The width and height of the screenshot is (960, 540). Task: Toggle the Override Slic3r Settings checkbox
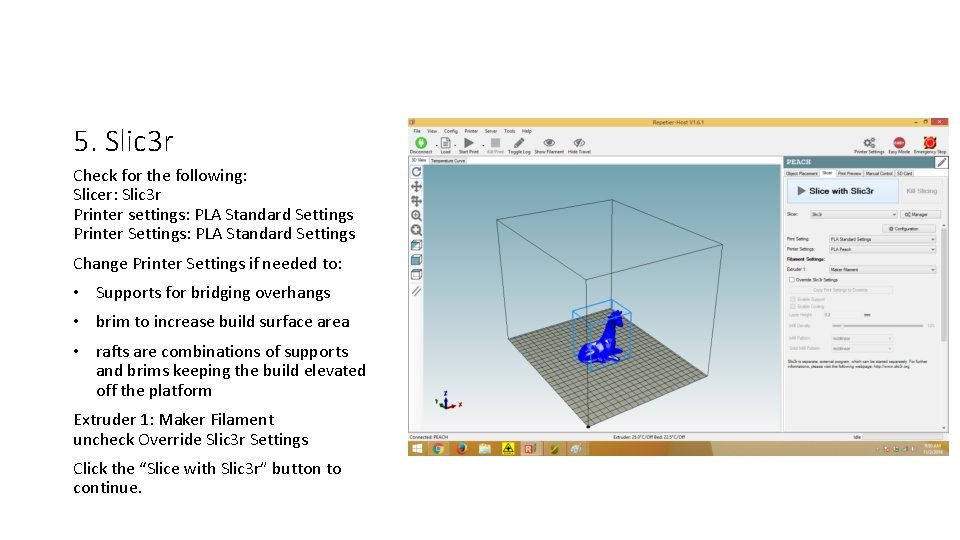point(792,280)
